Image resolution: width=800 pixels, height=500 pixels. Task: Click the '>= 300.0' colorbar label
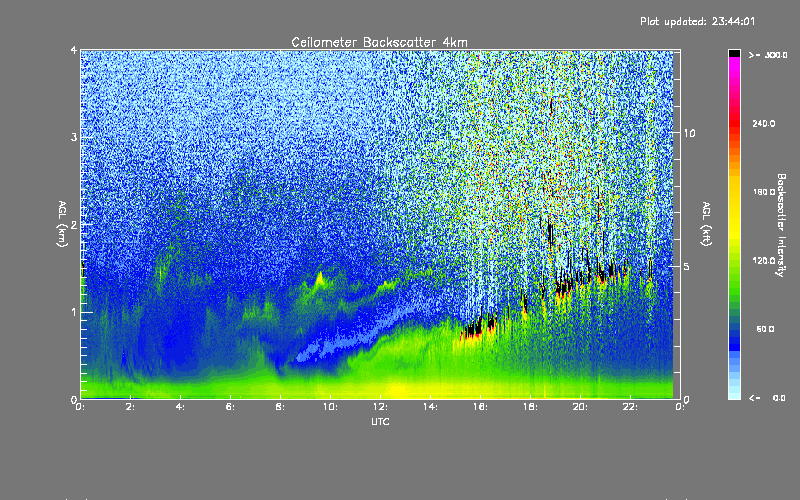pos(768,55)
